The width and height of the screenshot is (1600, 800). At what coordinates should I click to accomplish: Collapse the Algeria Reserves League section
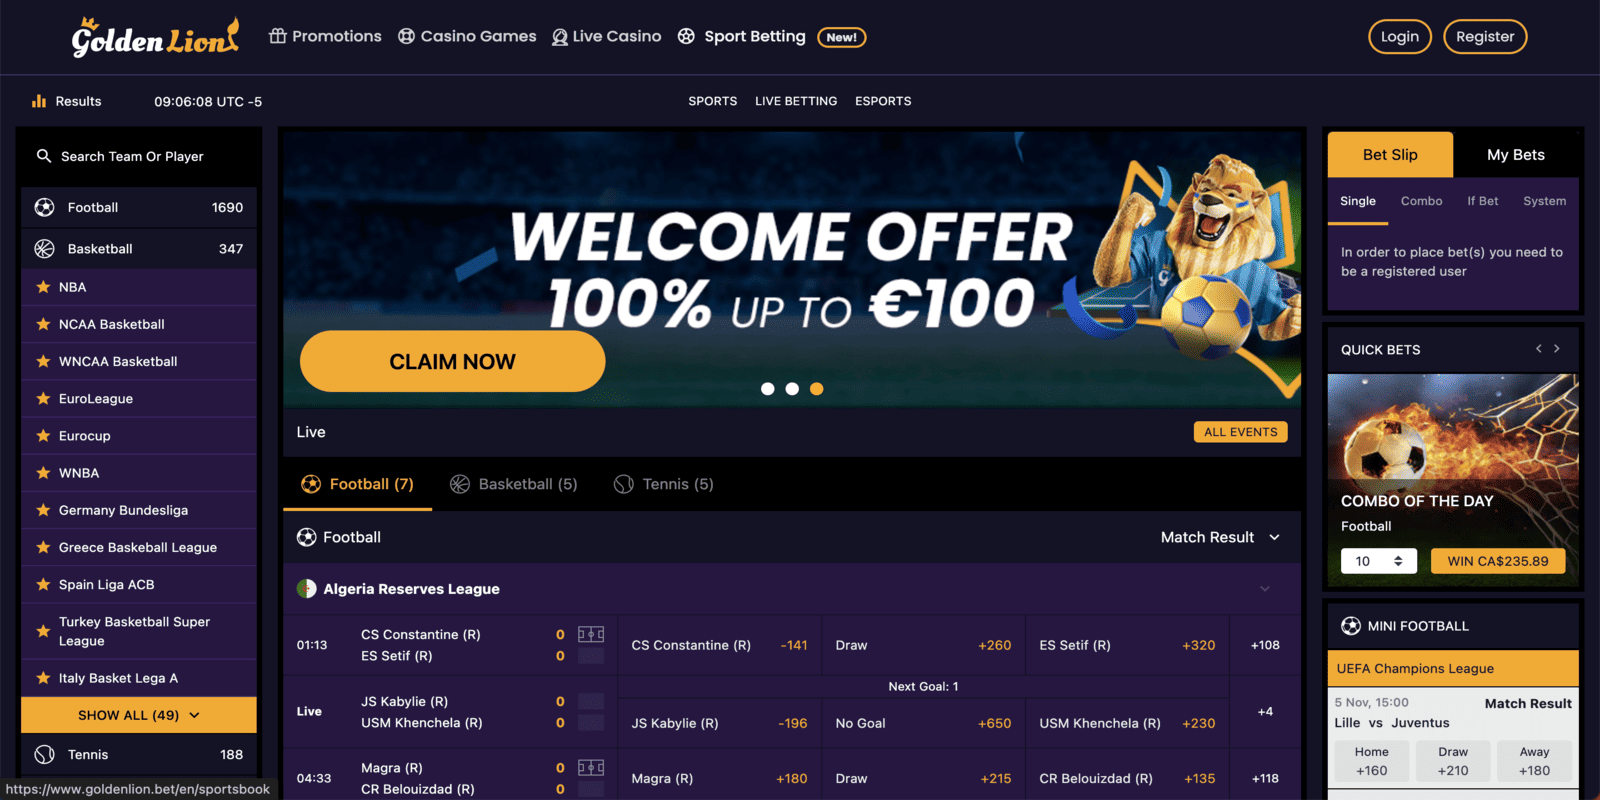point(1265,589)
